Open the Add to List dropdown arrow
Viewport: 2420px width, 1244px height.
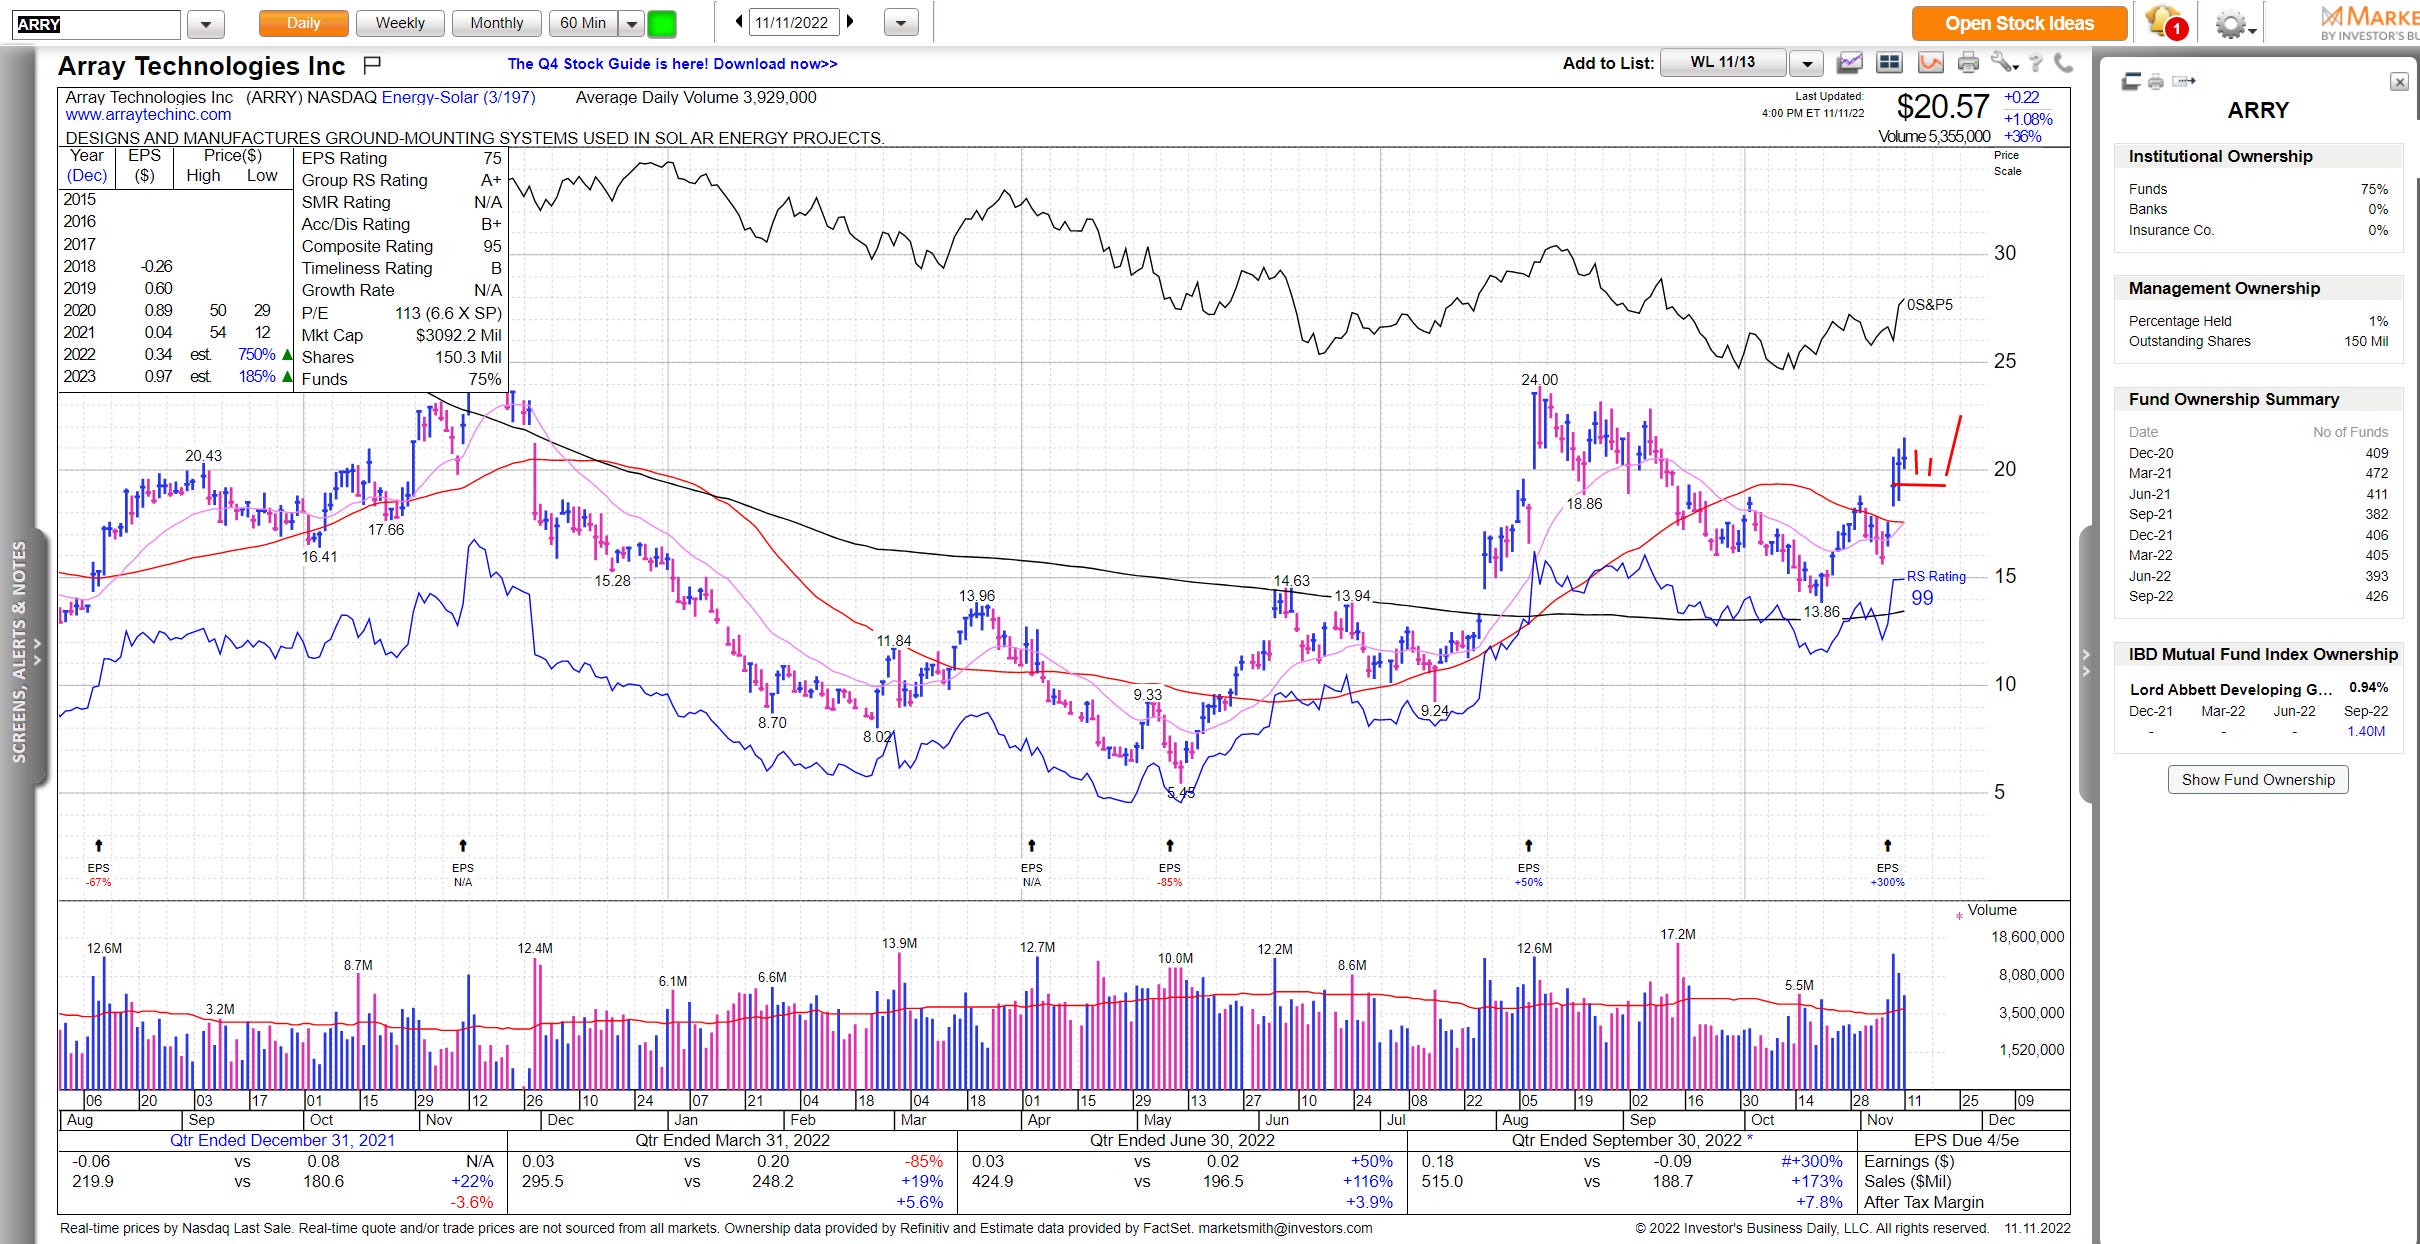1806,64
